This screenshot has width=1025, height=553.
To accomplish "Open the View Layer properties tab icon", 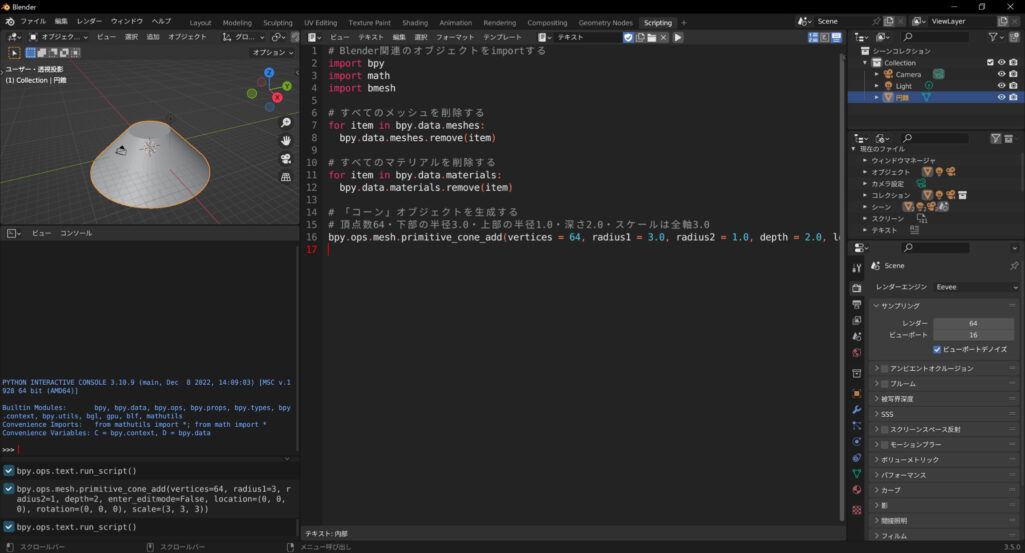I will [857, 320].
